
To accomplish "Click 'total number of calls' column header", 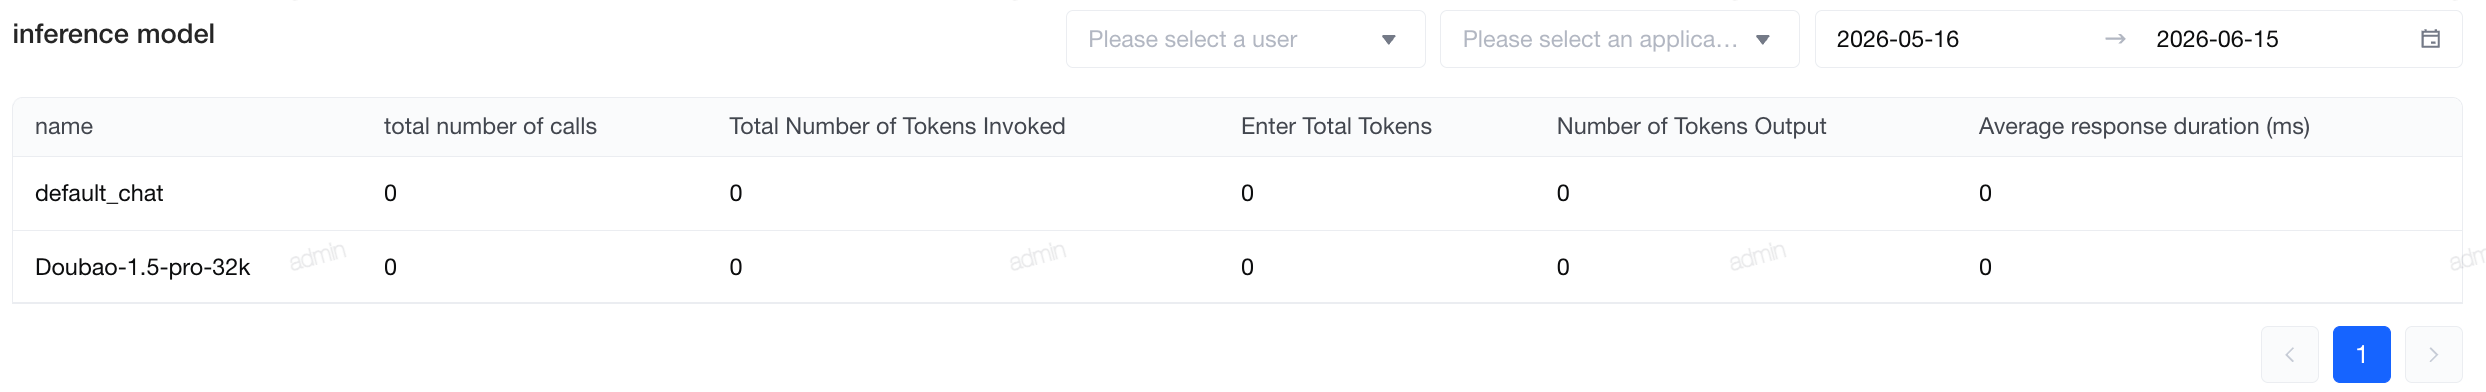I will click(490, 126).
